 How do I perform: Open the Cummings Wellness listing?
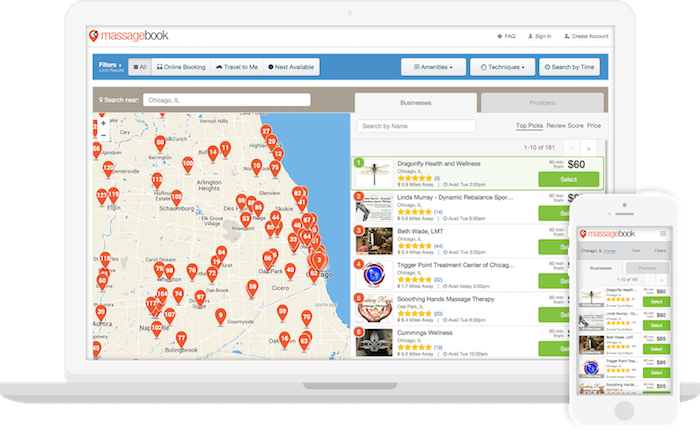(425, 333)
